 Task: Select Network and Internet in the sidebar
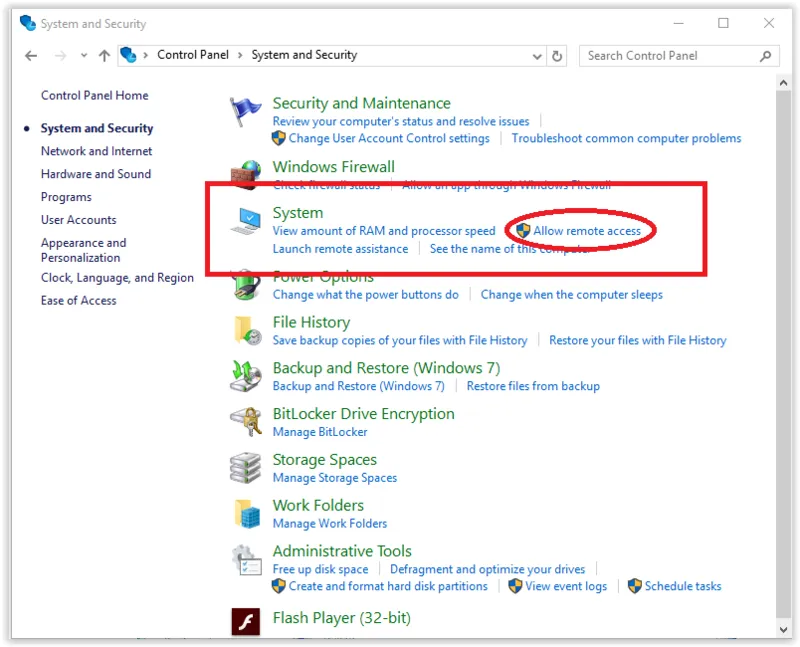(x=96, y=151)
